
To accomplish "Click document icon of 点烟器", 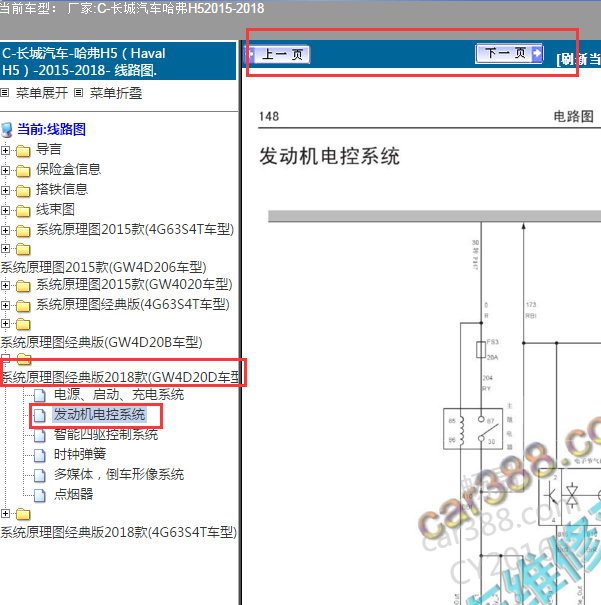I will (39, 496).
